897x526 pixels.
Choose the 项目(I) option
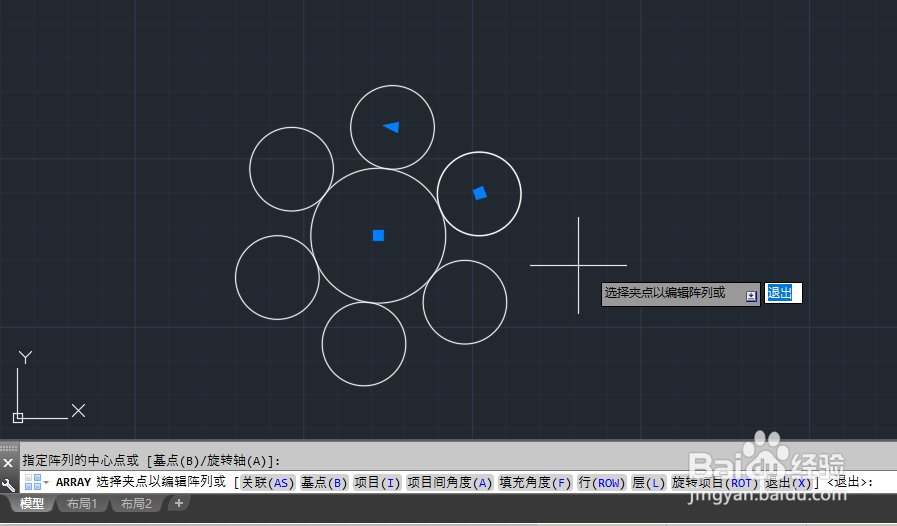point(378,483)
